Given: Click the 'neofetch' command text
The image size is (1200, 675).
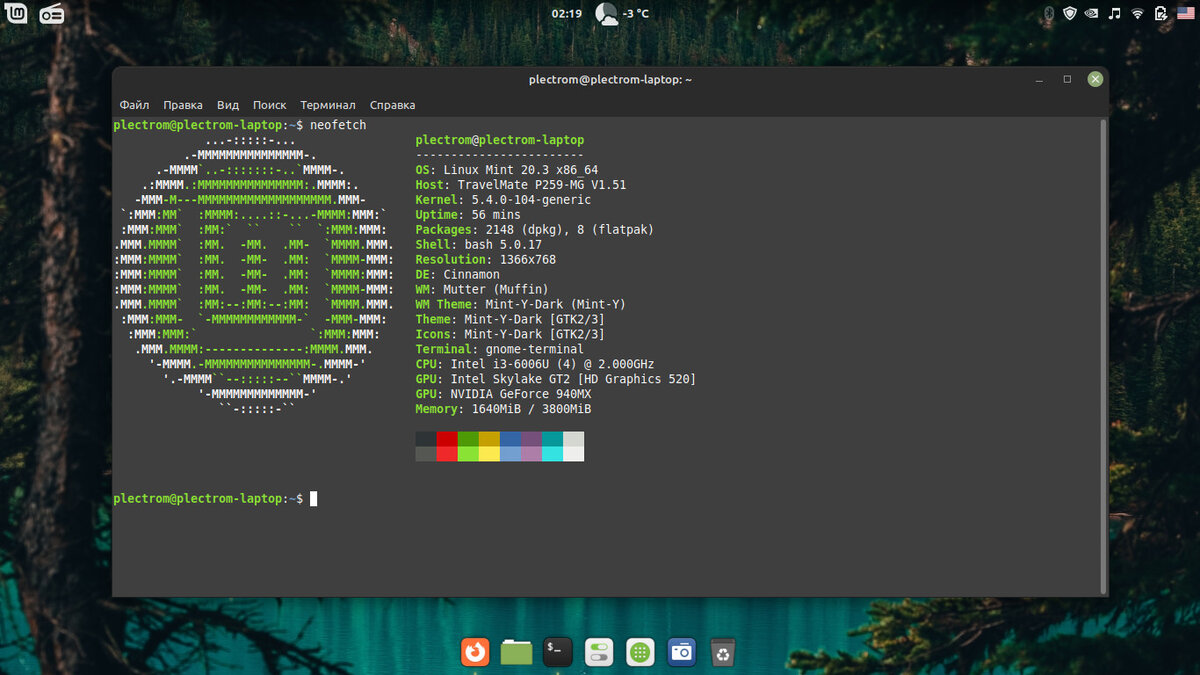Looking at the screenshot, I should [x=338, y=125].
